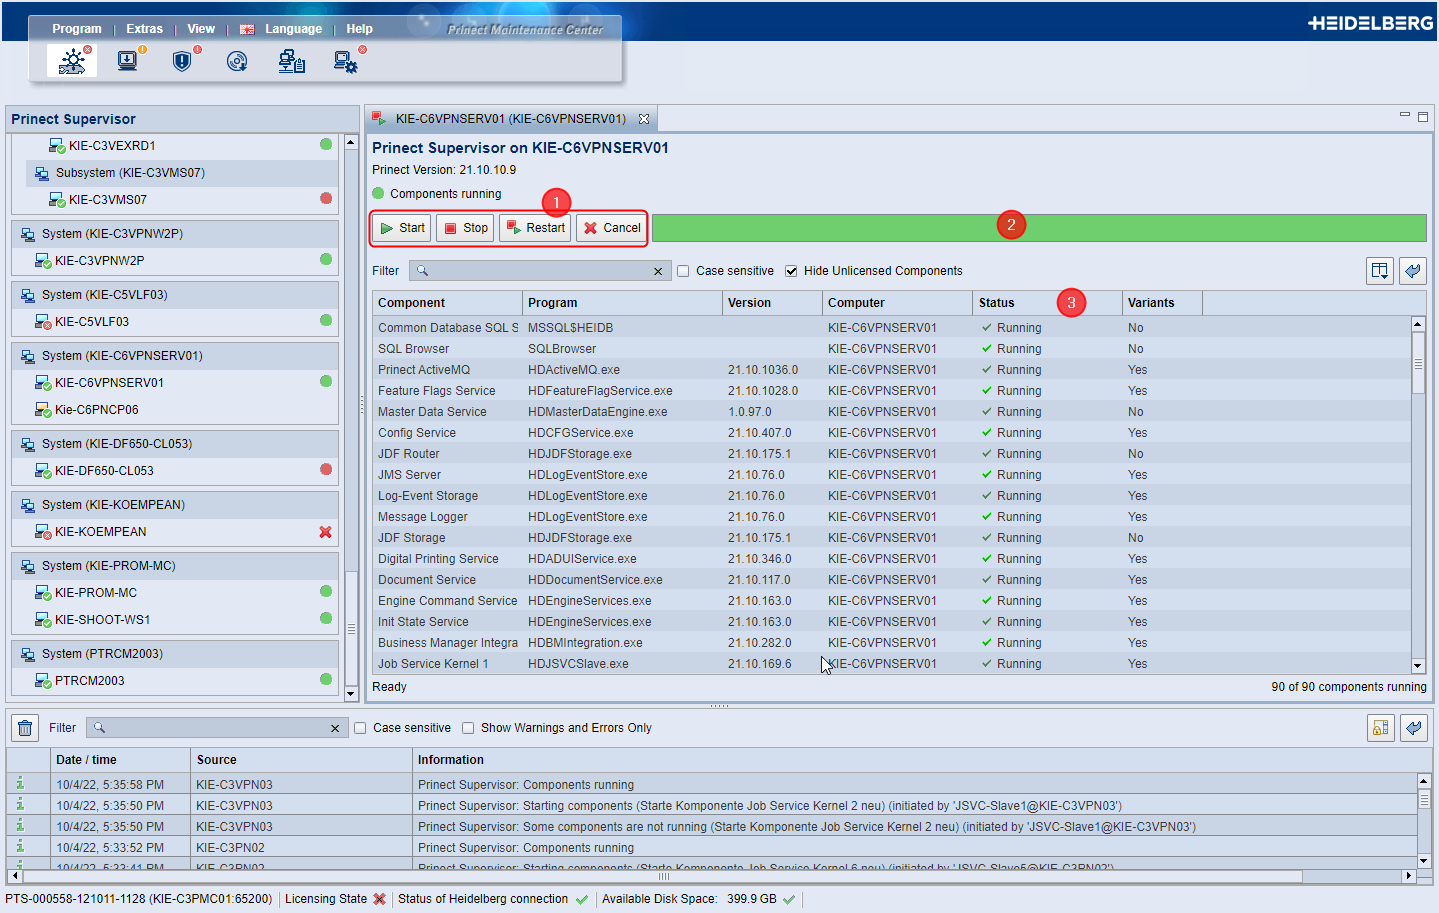This screenshot has height=913, width=1439.
Task: Uncheck Hide Unlicensed Components
Action: tap(792, 271)
